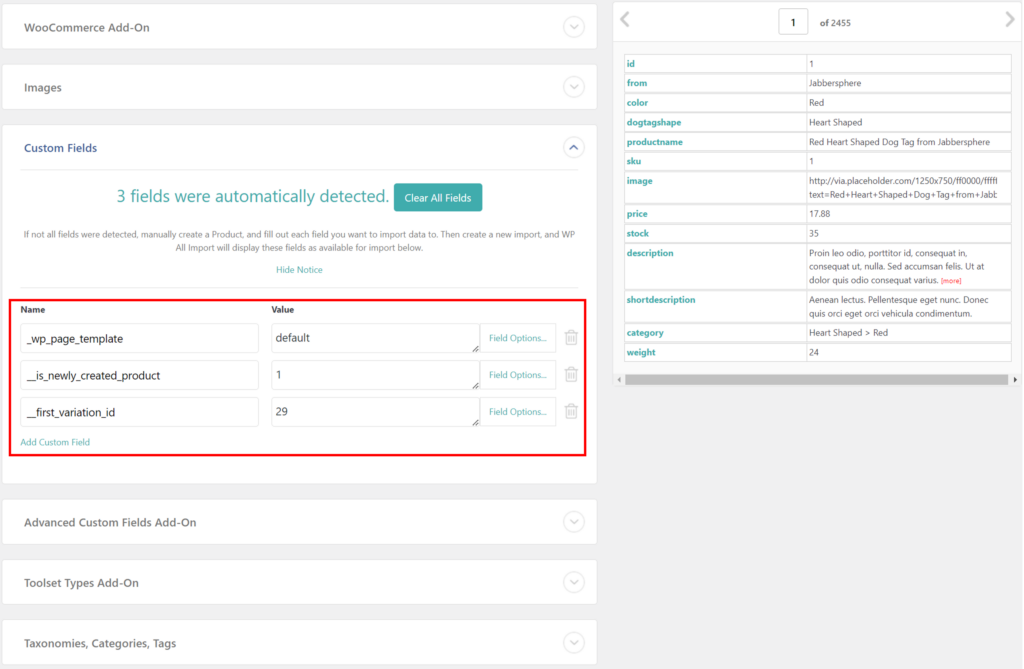Remove __is_newly_created_product using its trash icon

pyautogui.click(x=570, y=374)
